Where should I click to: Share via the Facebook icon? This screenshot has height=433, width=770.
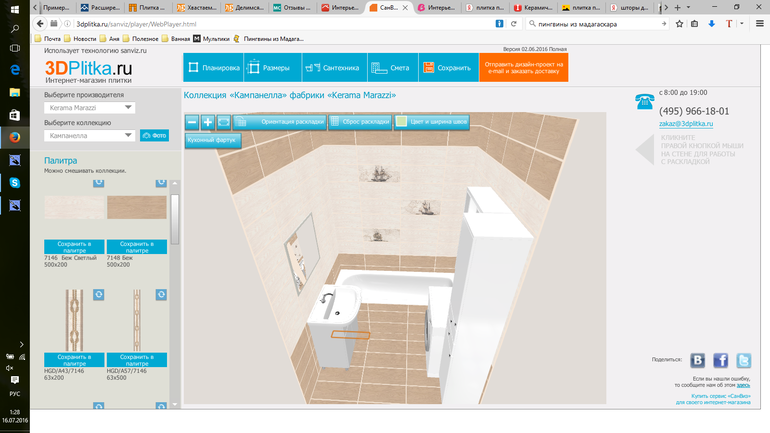[720, 361]
